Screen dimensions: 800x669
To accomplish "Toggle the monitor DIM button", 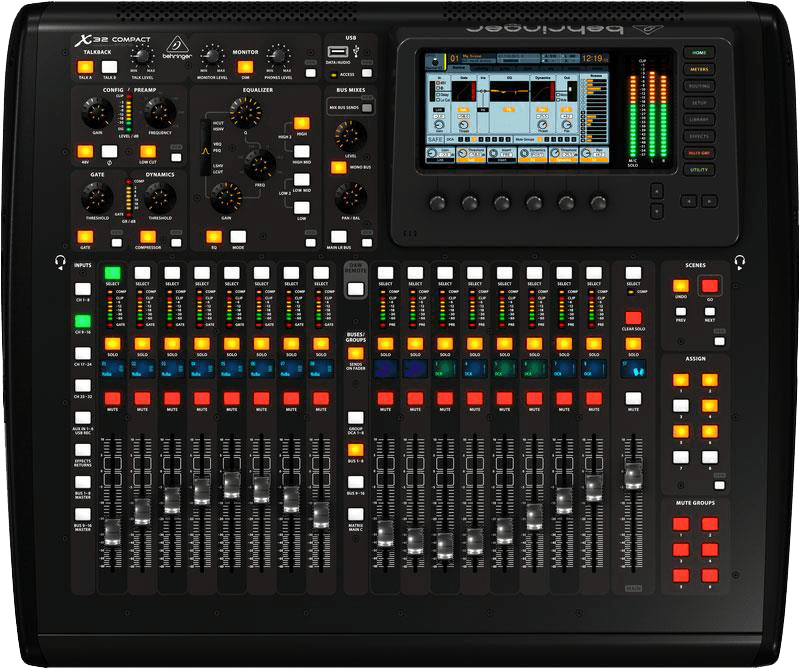I will [x=245, y=67].
